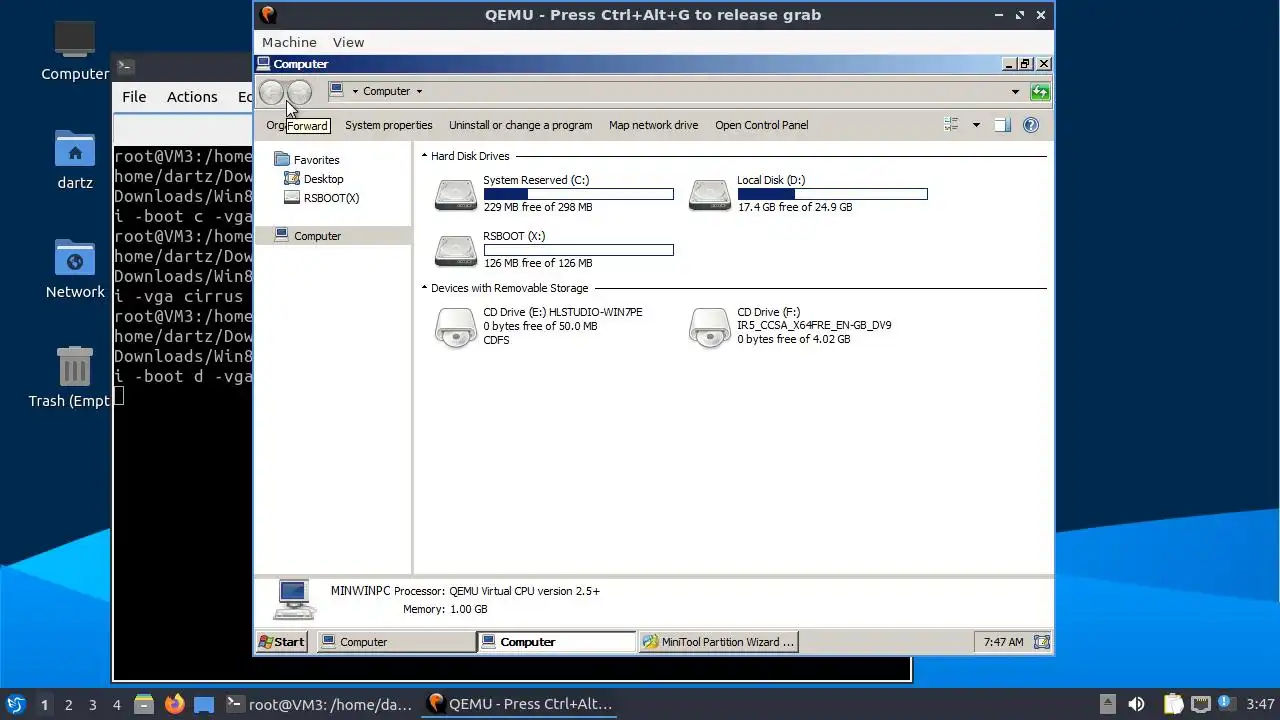
Task: Select the Local Disk (D:) drive icon
Action: pyautogui.click(x=710, y=194)
